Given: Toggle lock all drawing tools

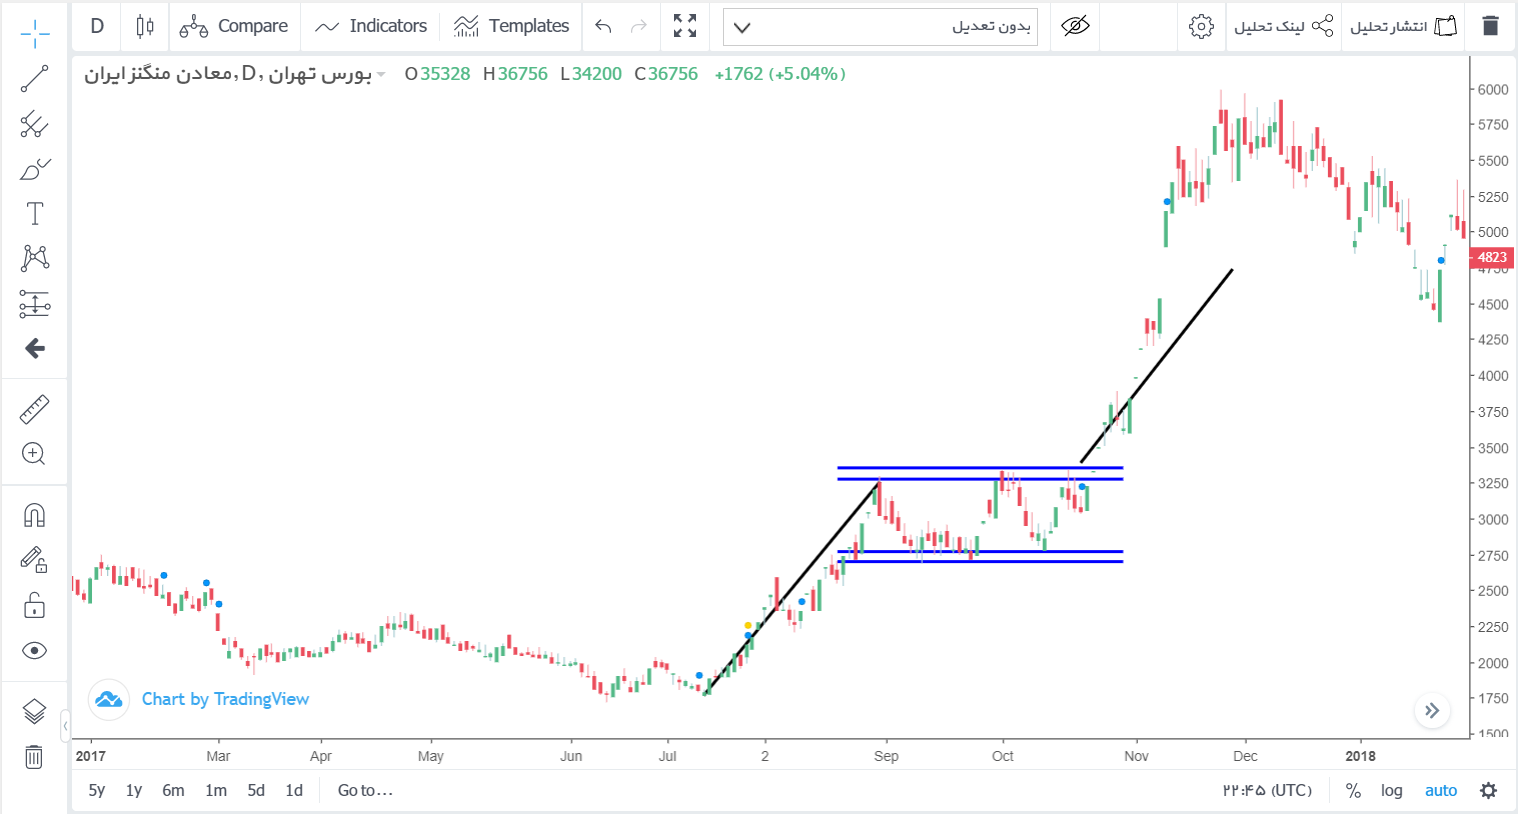Looking at the screenshot, I should [x=34, y=605].
